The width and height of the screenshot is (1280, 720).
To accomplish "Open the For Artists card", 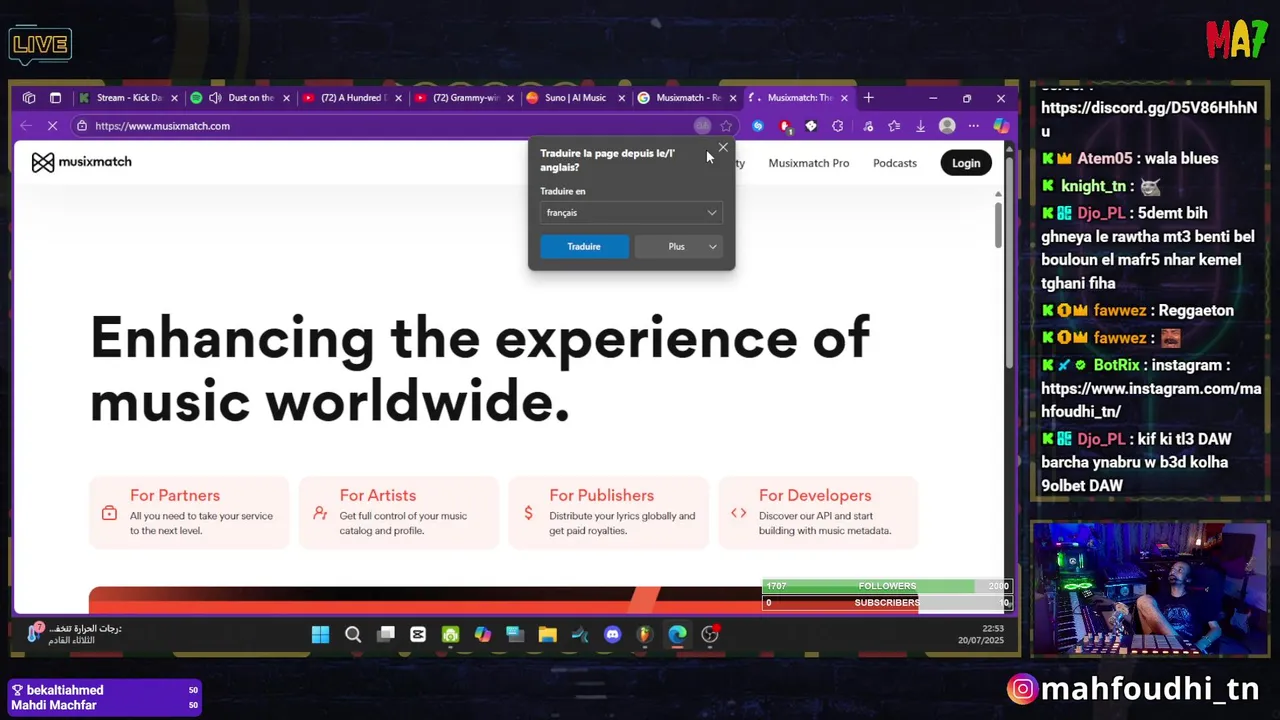I will tap(399, 512).
